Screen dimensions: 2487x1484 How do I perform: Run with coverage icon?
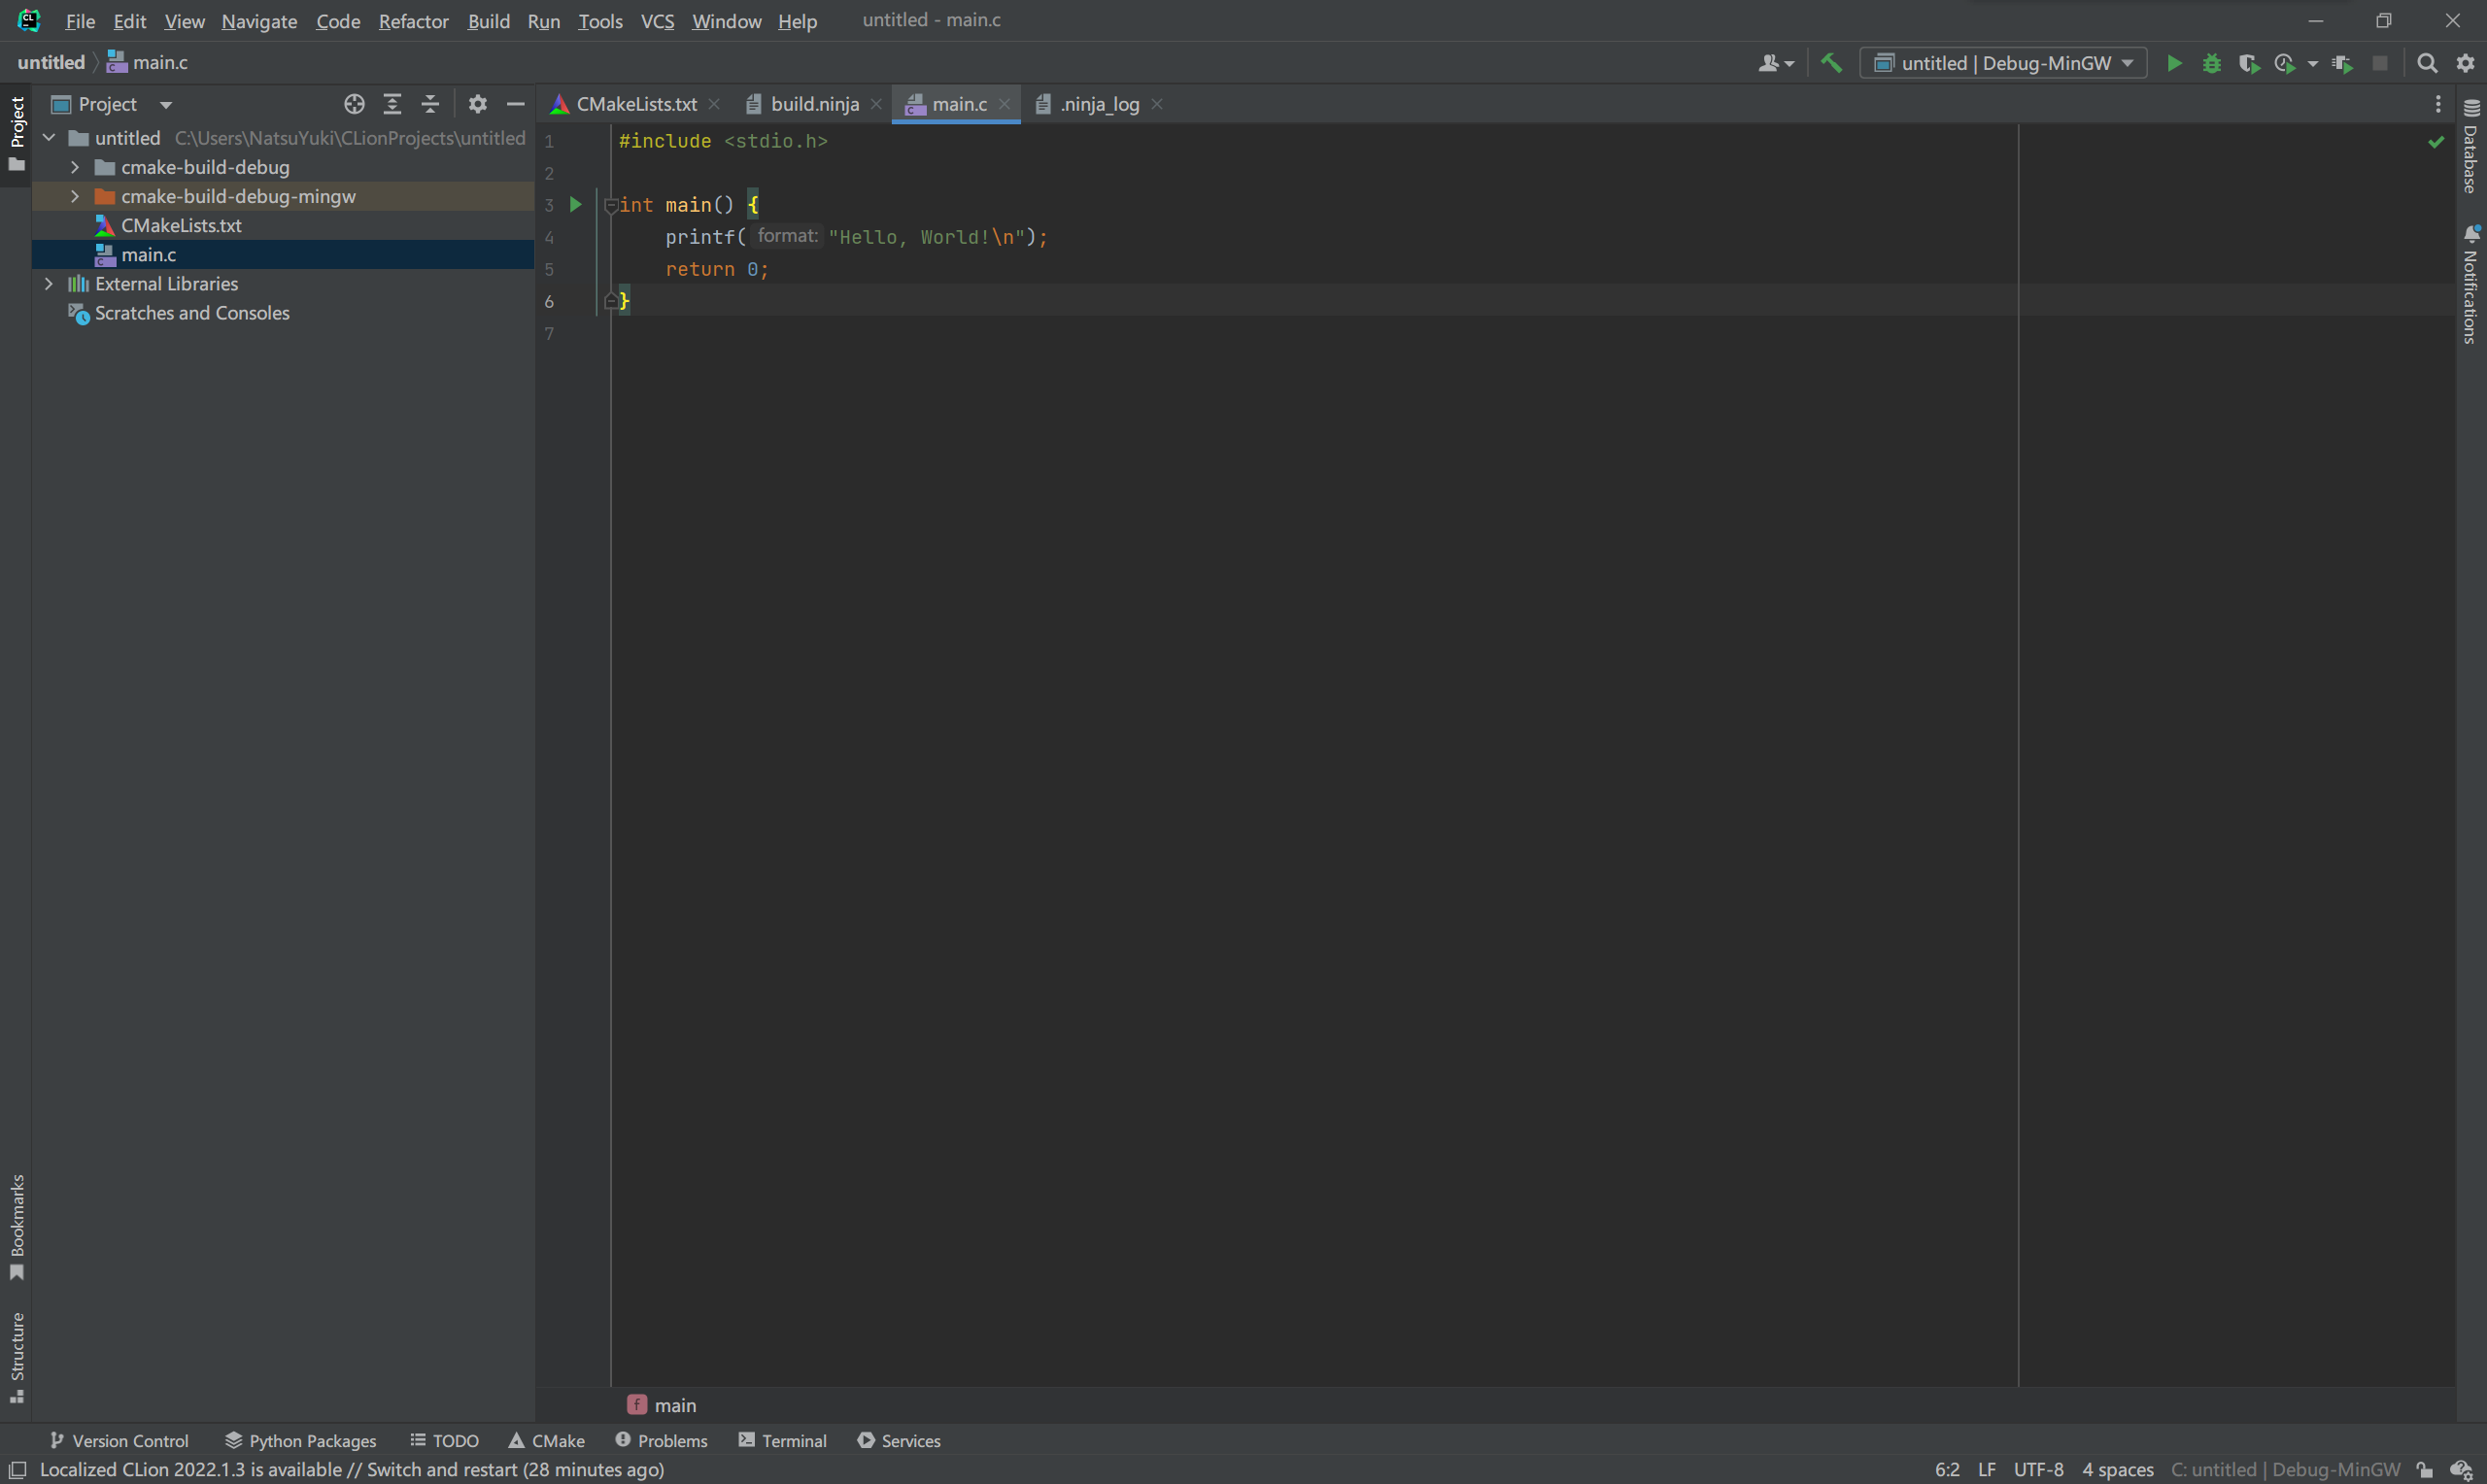tap(2248, 63)
